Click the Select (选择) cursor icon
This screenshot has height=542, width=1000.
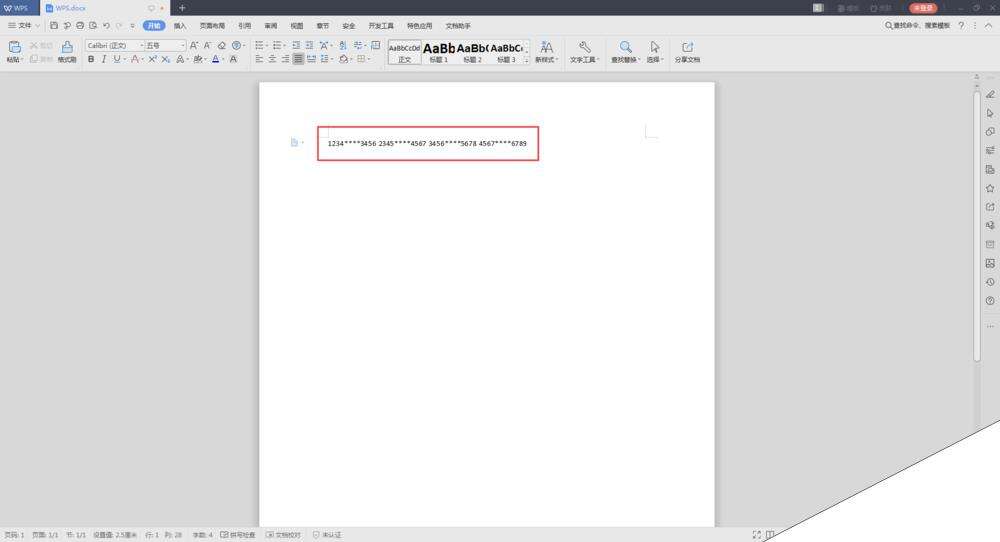pyautogui.click(x=655, y=47)
